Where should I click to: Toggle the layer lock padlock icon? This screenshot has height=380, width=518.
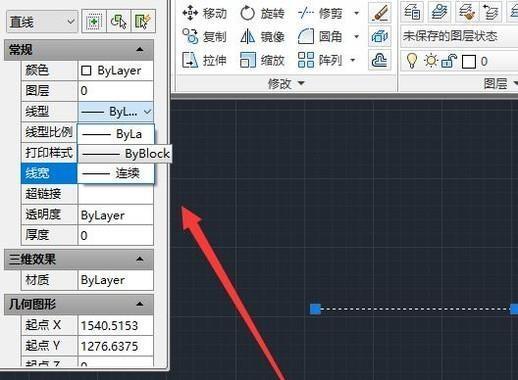449,61
